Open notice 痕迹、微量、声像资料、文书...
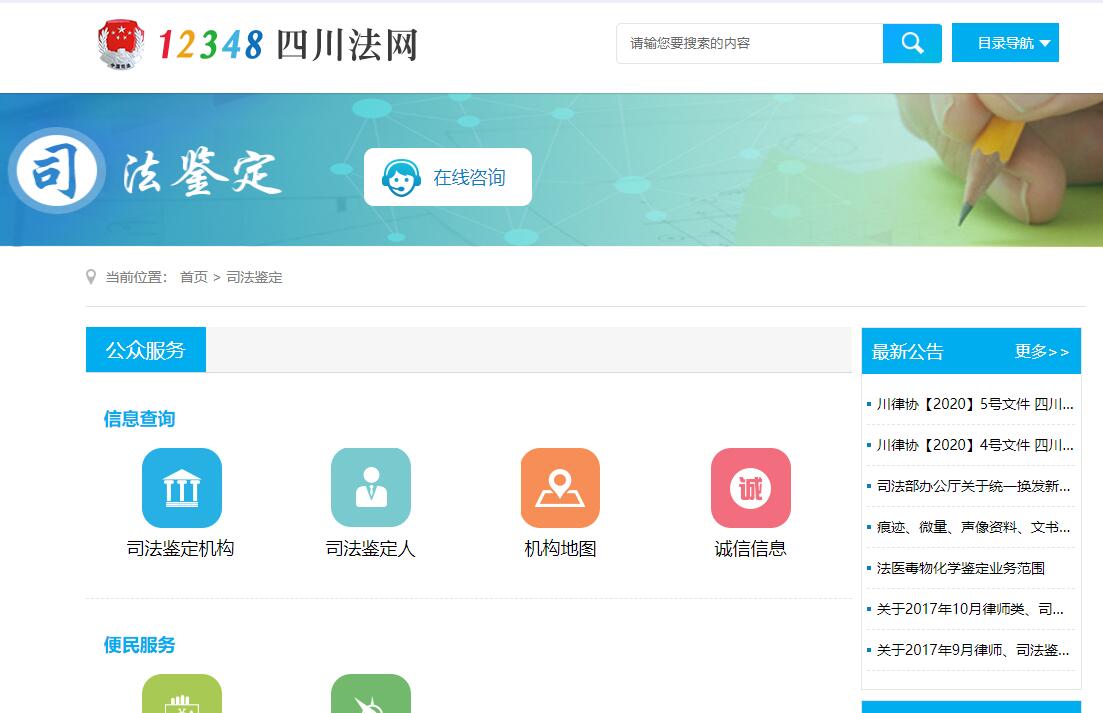Screen dimensions: 1103x713 [x=973, y=527]
